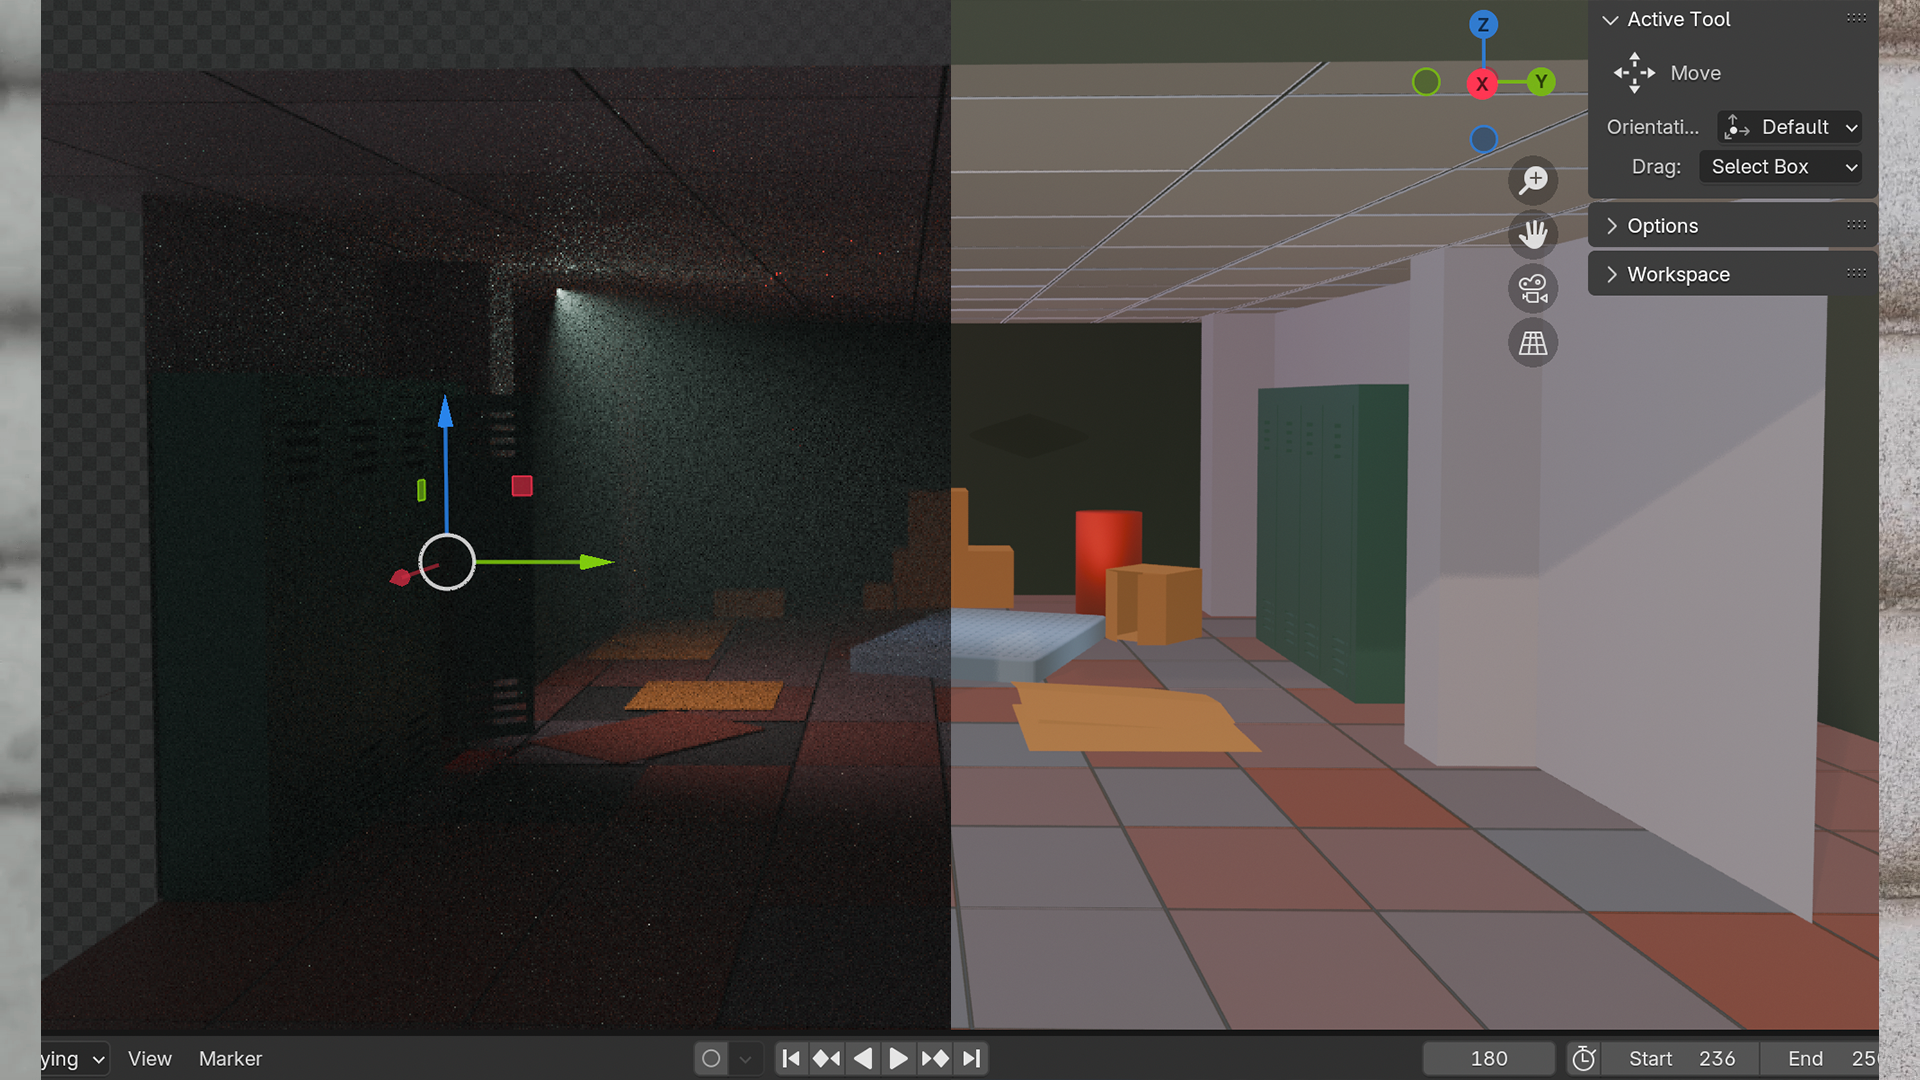Open the Marker menu in the timeline
The height and width of the screenshot is (1080, 1920).
(x=230, y=1058)
